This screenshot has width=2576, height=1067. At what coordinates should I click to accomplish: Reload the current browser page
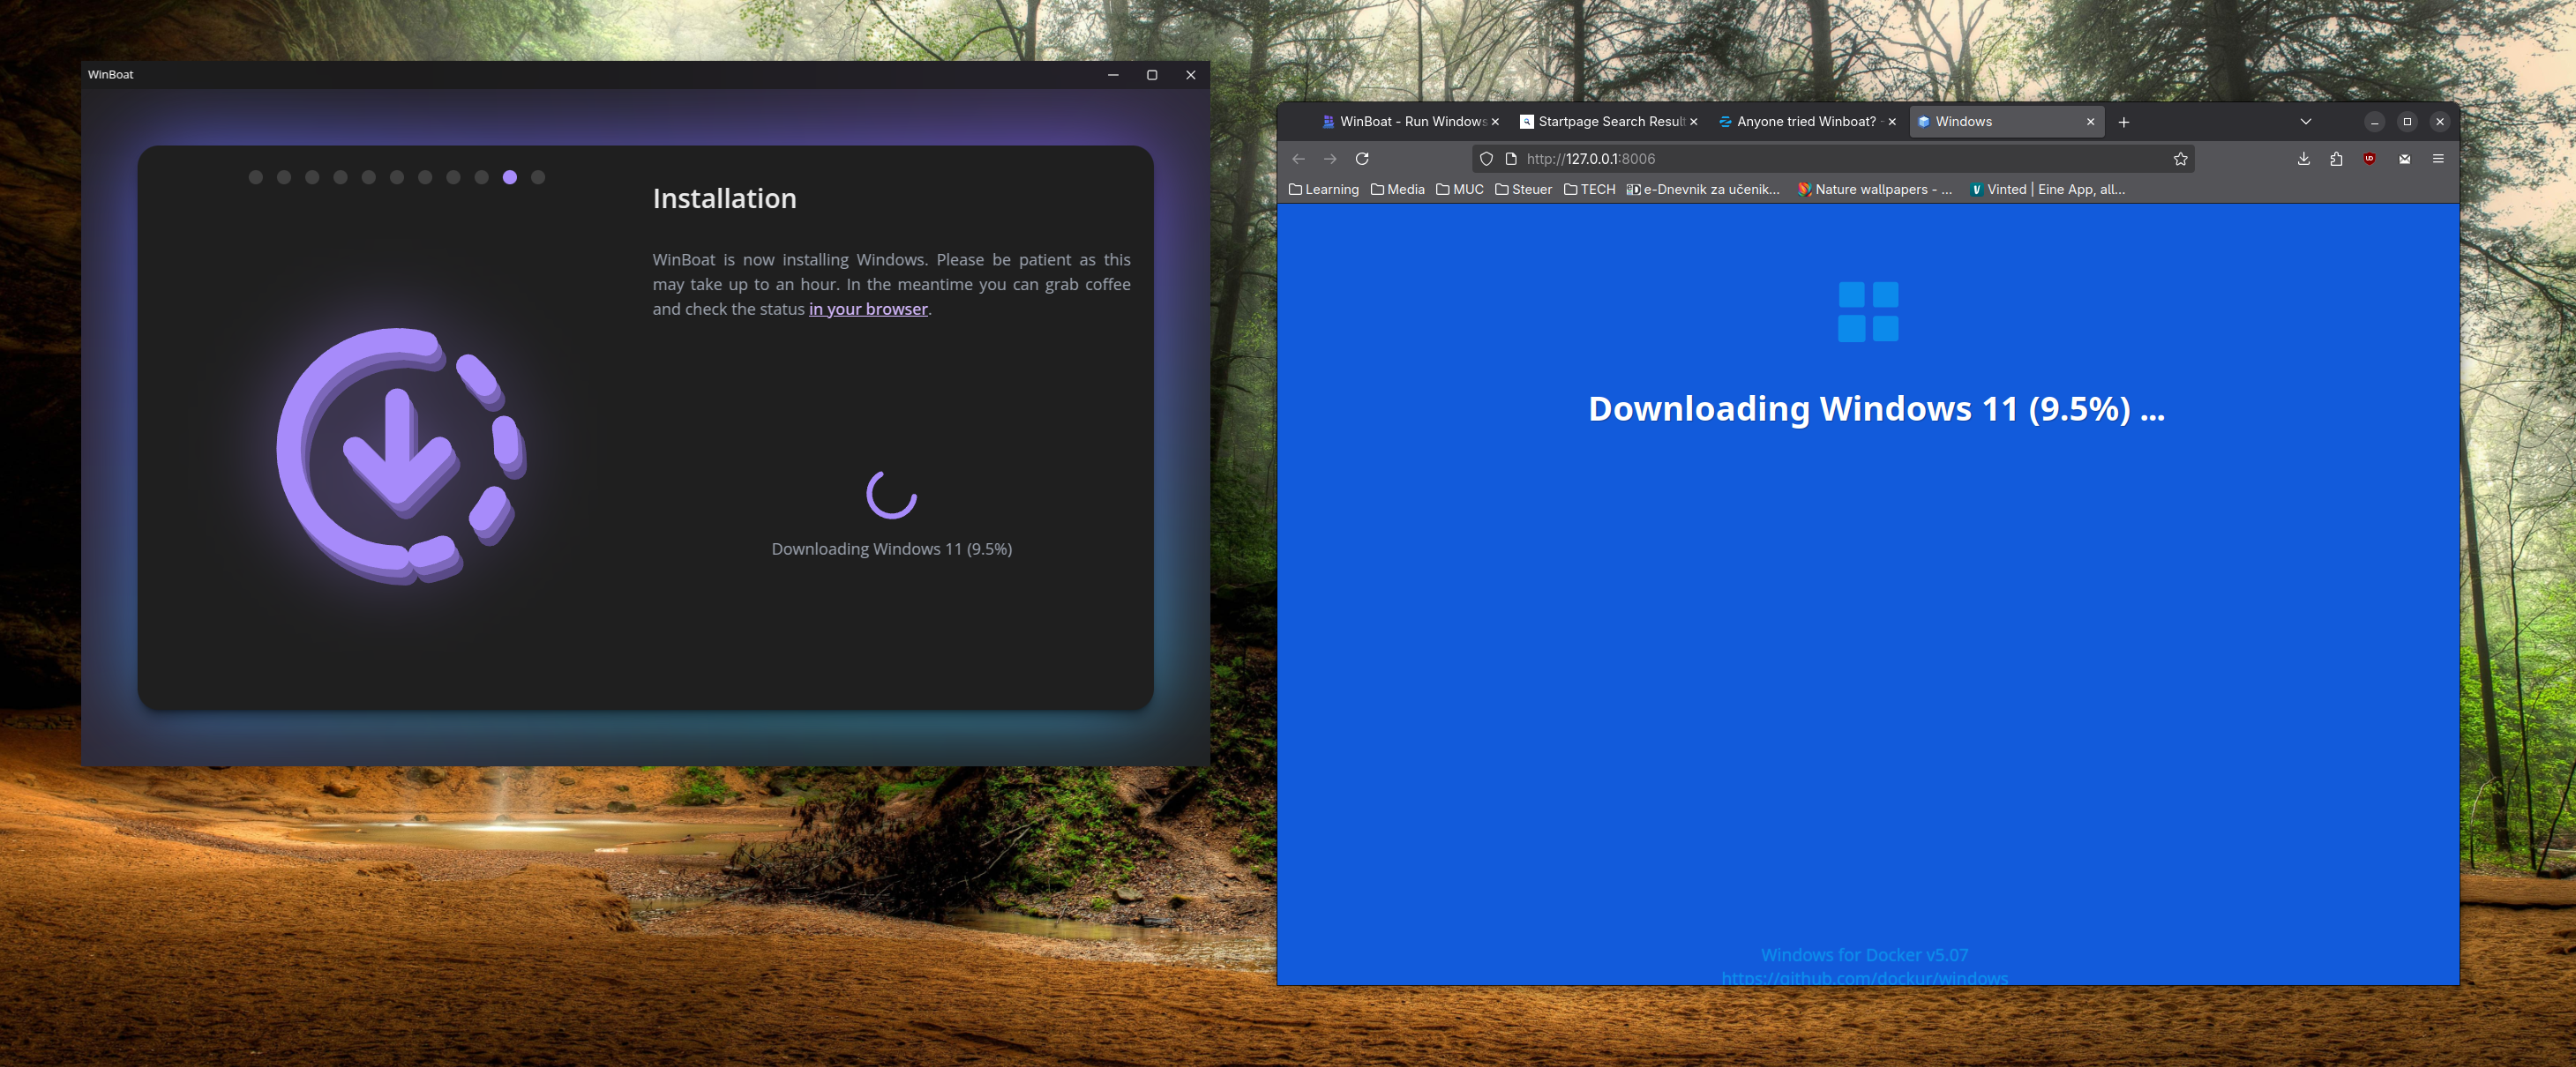[x=1362, y=159]
